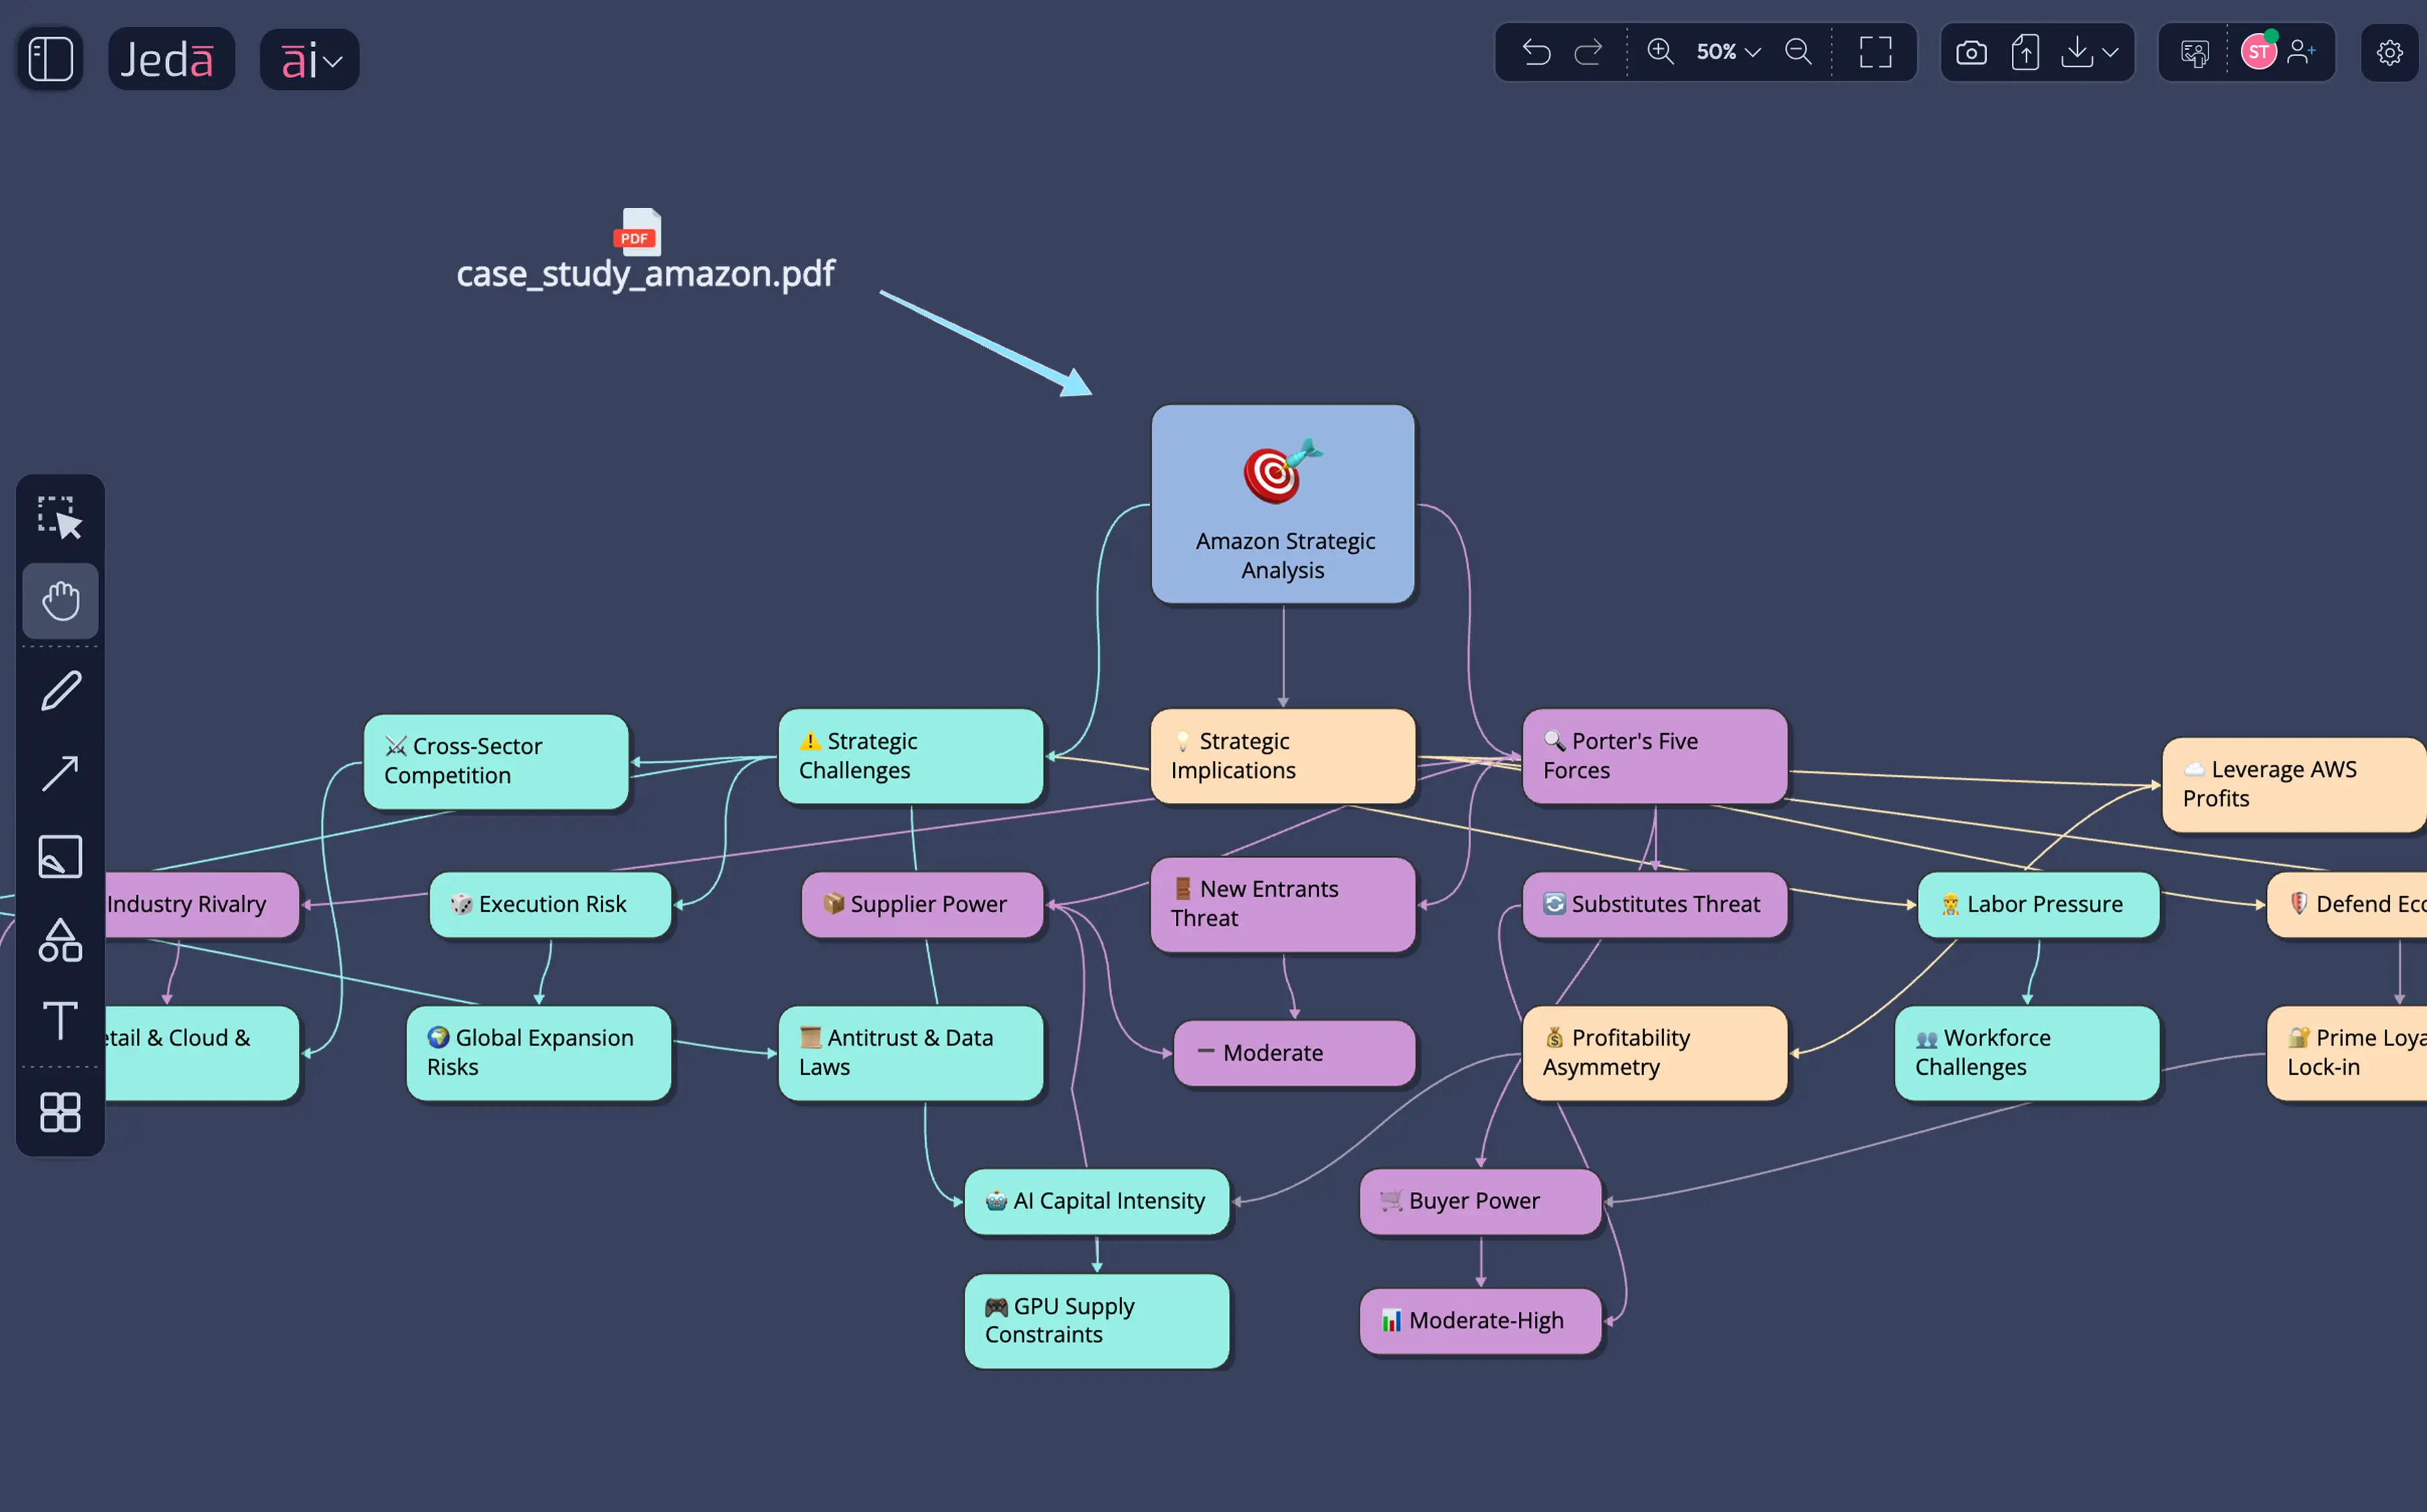Select the Strategic Challenges node
The height and width of the screenshot is (1512, 2427).
(911, 756)
